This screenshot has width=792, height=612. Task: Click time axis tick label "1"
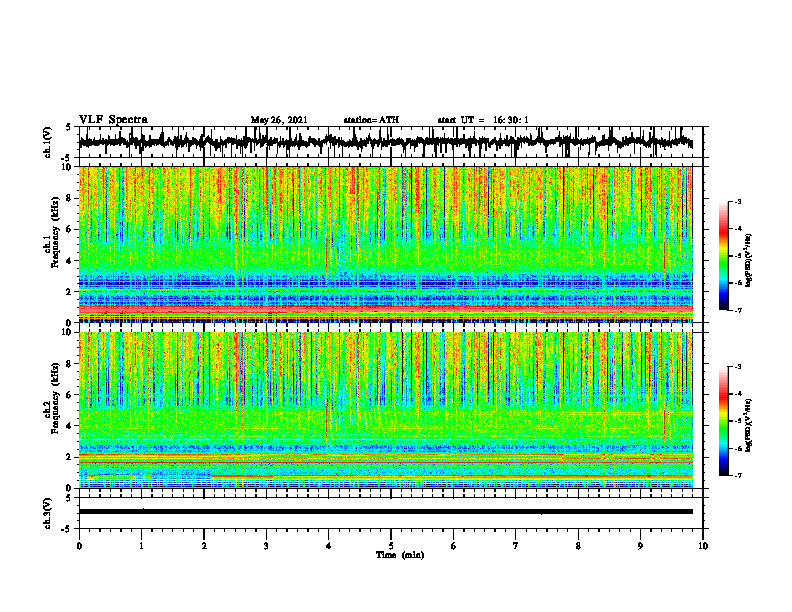pos(141,546)
